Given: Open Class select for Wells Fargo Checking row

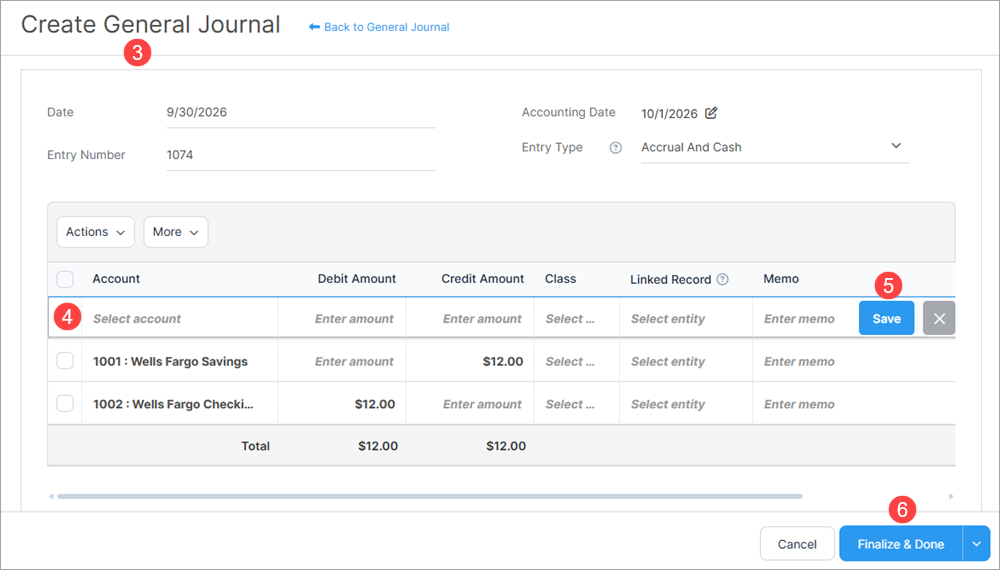Looking at the screenshot, I should 576,404.
